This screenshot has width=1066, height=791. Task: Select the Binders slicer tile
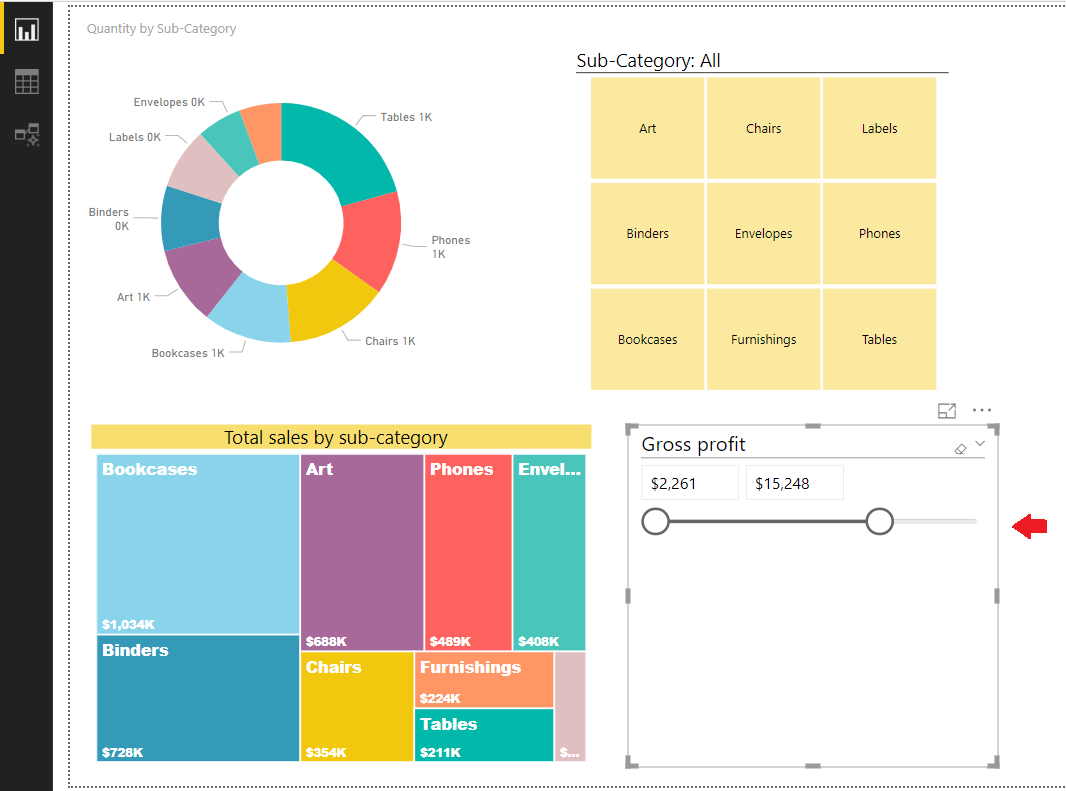[647, 233]
